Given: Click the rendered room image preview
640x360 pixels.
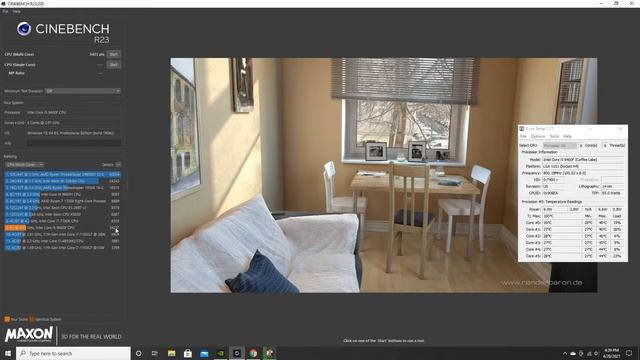Looking at the screenshot, I should 384,175.
